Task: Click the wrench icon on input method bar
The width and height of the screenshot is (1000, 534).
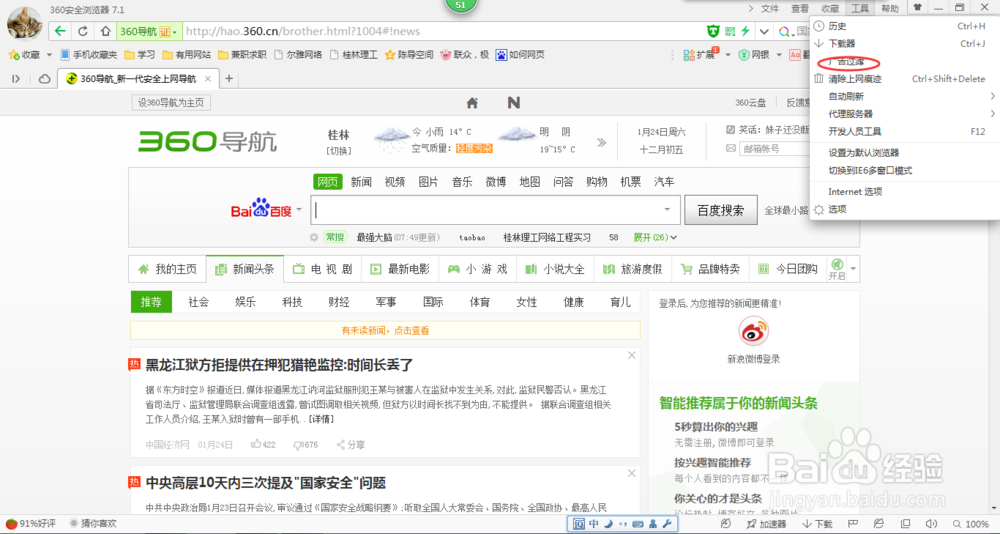Action: coord(667,524)
